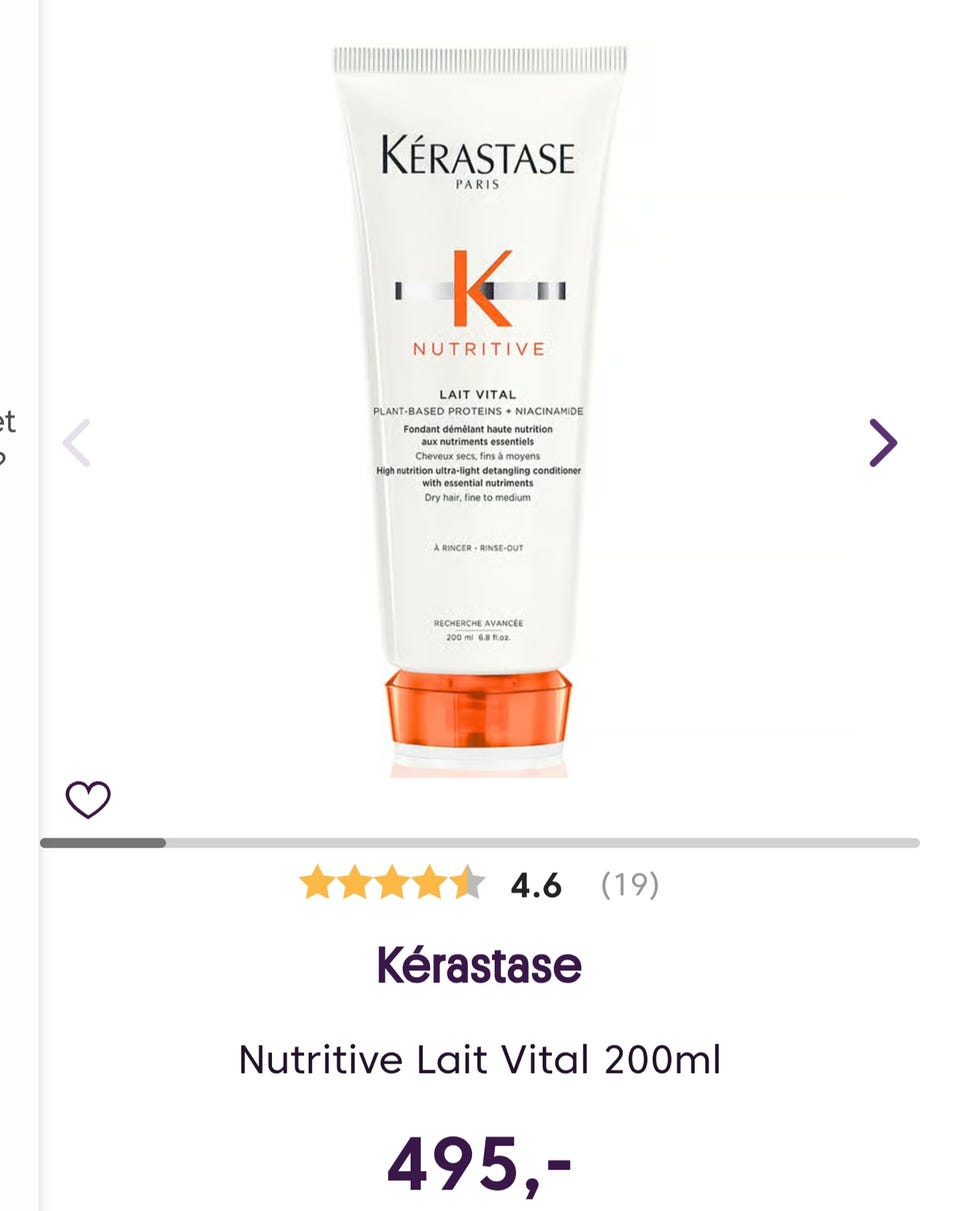This screenshot has width=960, height=1211.
Task: Open the (19) reviews count
Action: tap(630, 885)
